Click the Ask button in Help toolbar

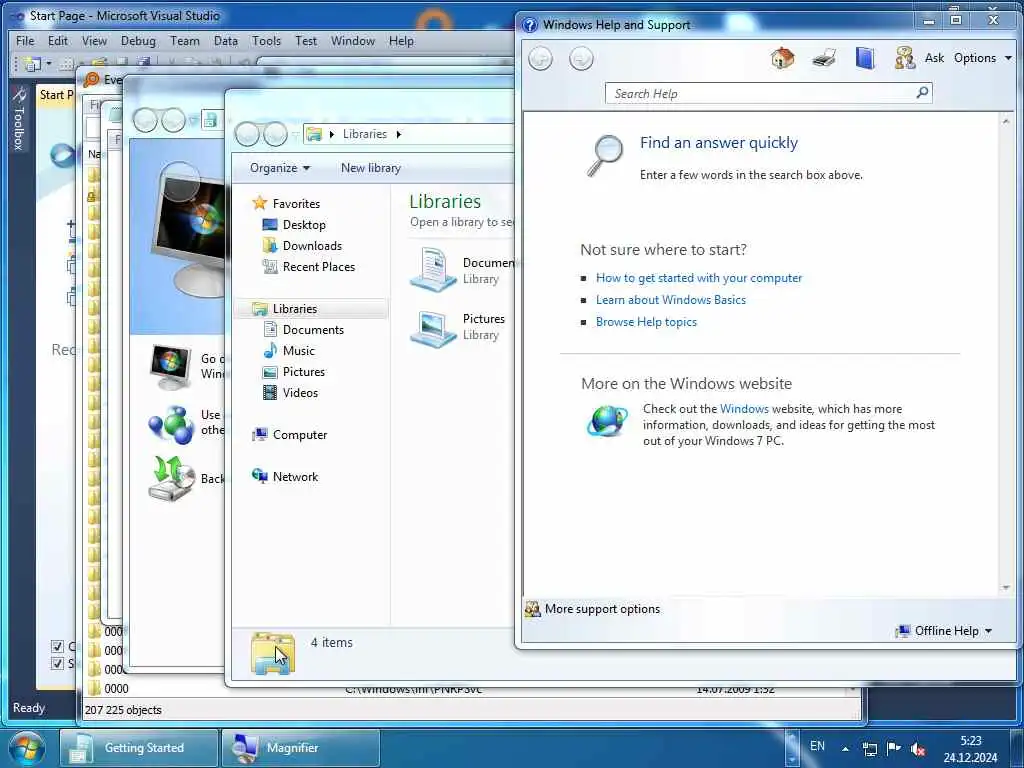[934, 58]
